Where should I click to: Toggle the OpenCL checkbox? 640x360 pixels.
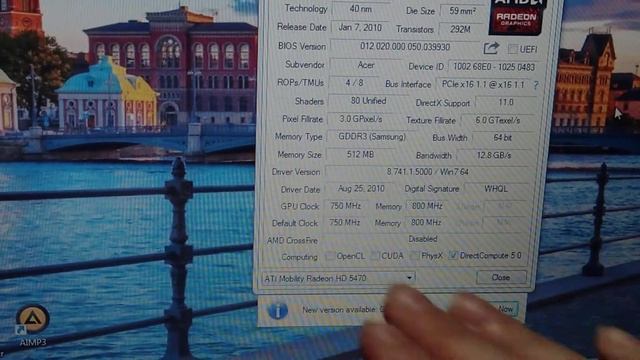click(330, 256)
